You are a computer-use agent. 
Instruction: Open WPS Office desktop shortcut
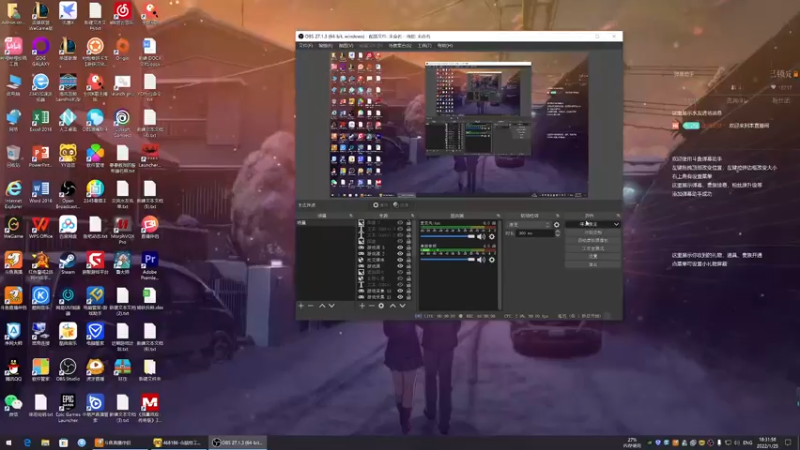pos(40,228)
